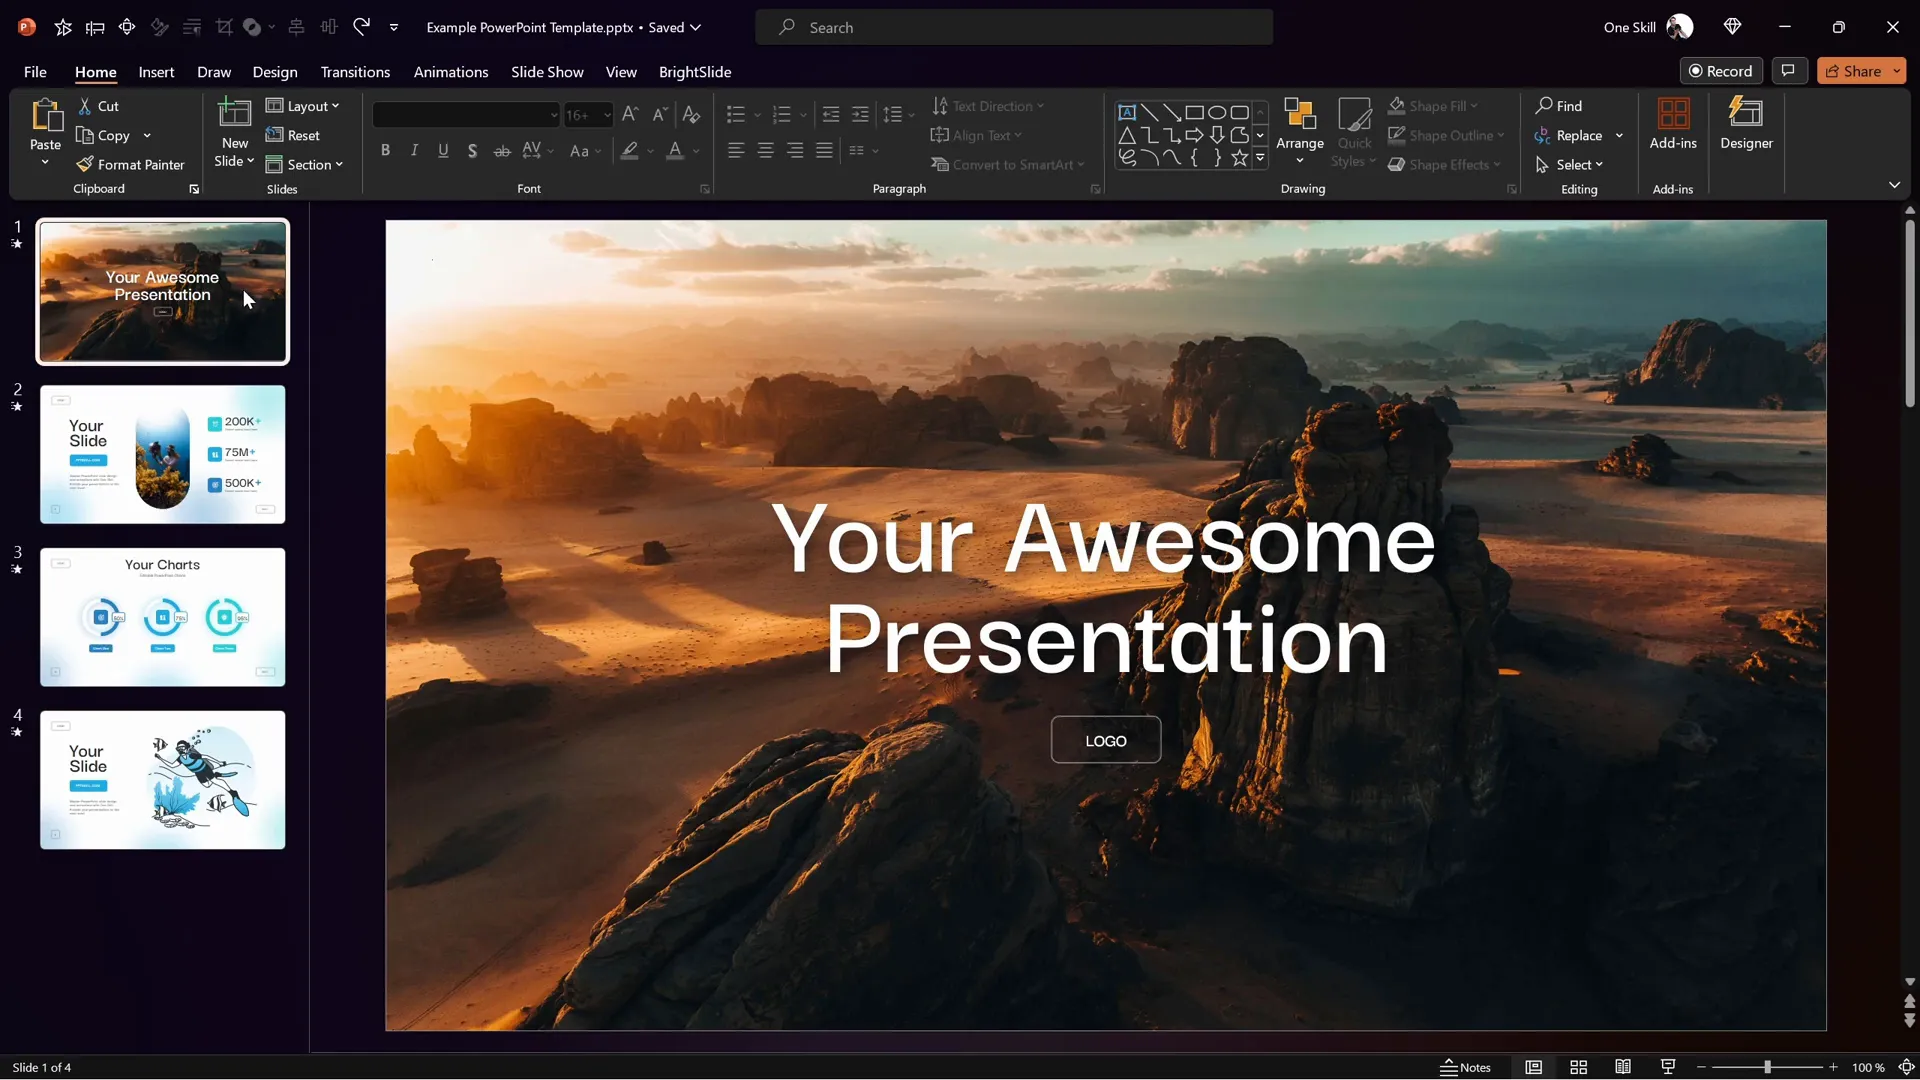Viewport: 1920px width, 1080px height.
Task: Click the LOGO box on the slide
Action: click(x=1106, y=740)
